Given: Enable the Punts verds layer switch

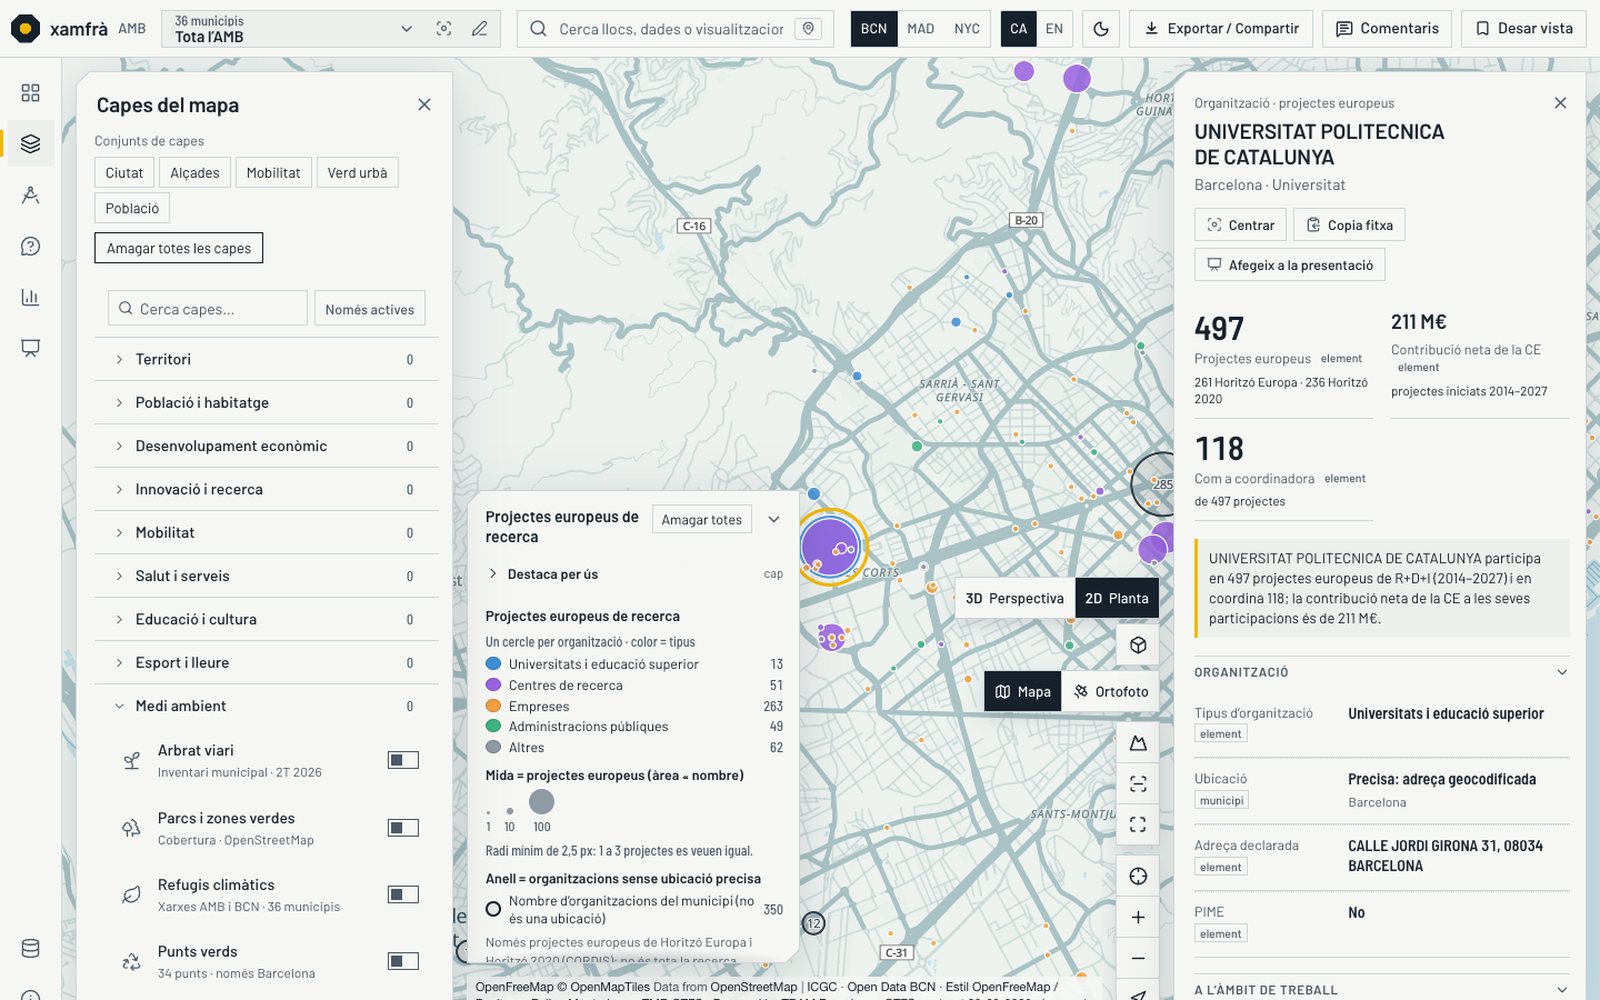Looking at the screenshot, I should click(x=403, y=961).
